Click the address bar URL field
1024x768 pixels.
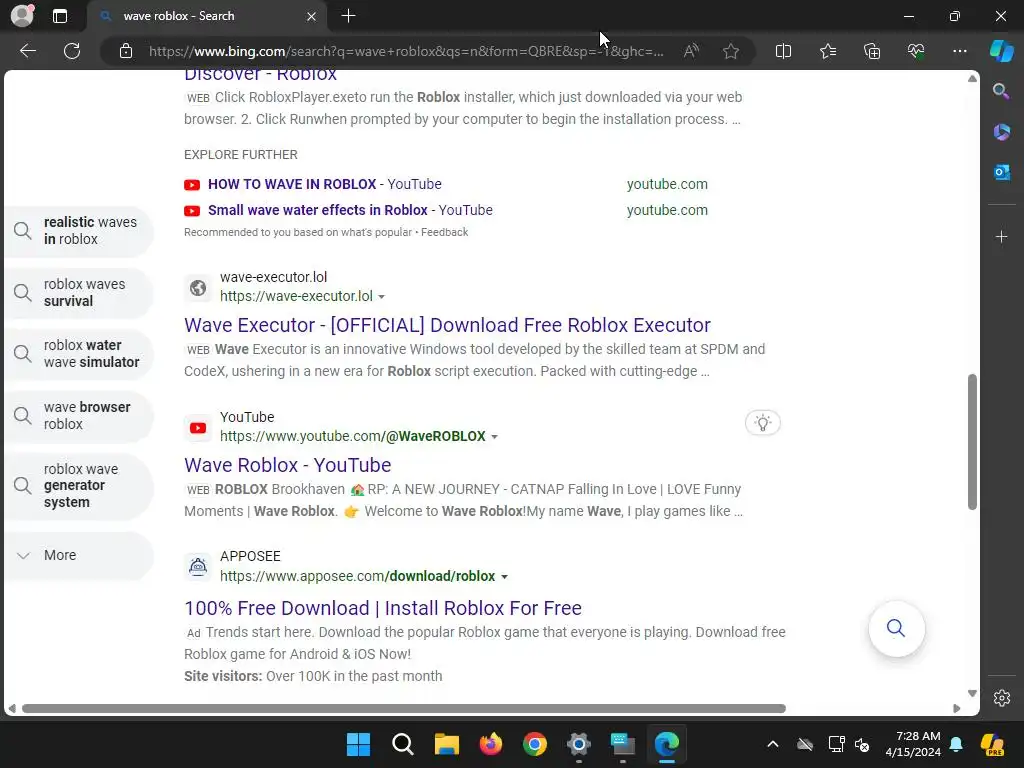tap(406, 51)
